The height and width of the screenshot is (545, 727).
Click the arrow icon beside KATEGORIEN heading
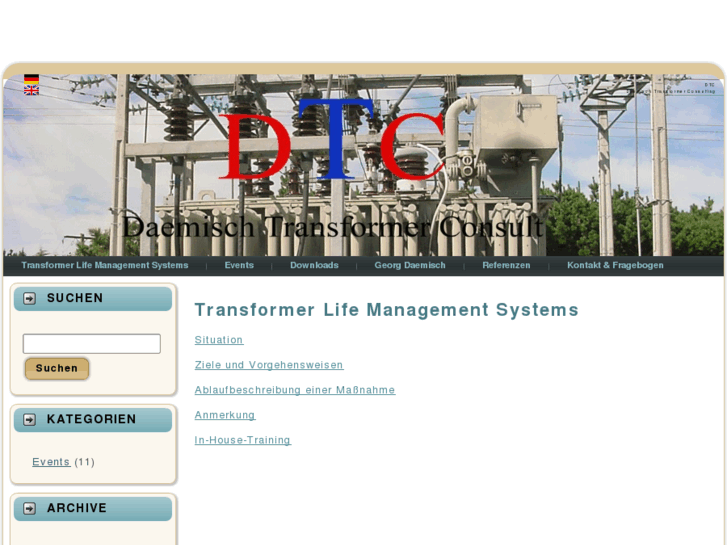pyautogui.click(x=29, y=420)
